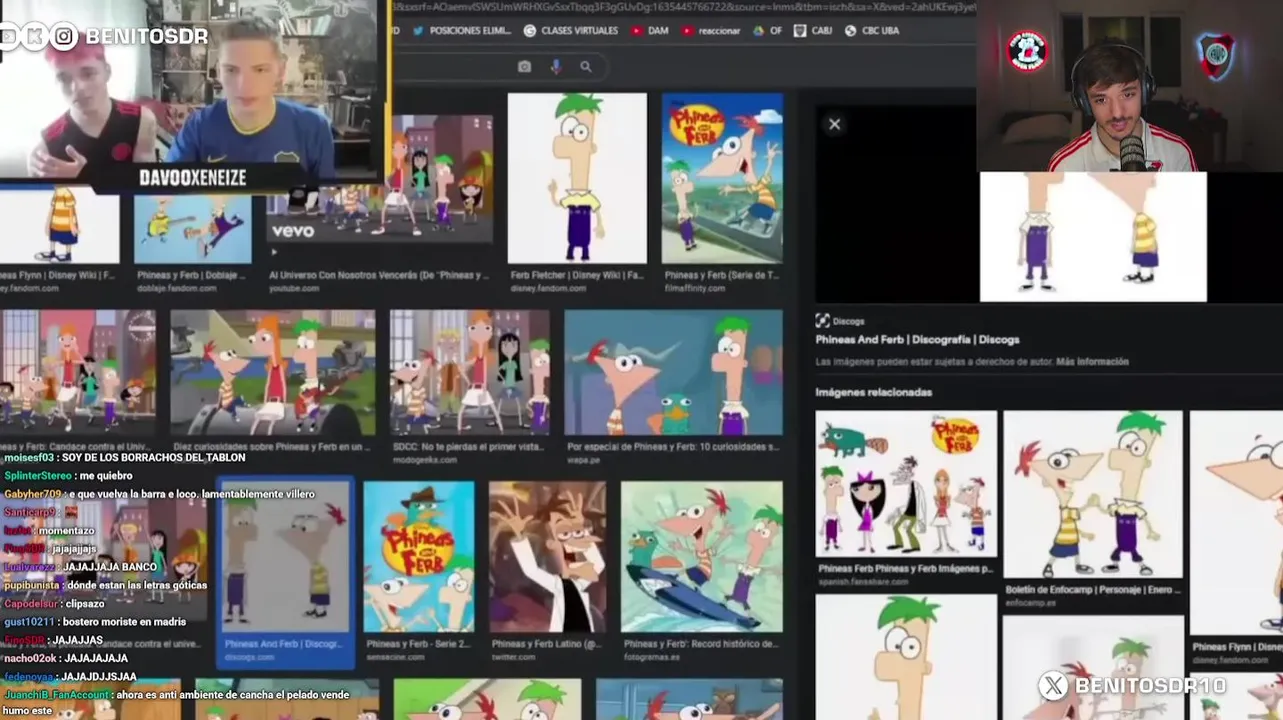Viewport: 1283px width, 720px height.
Task: Open CABJ bookmark
Action: pos(813,31)
